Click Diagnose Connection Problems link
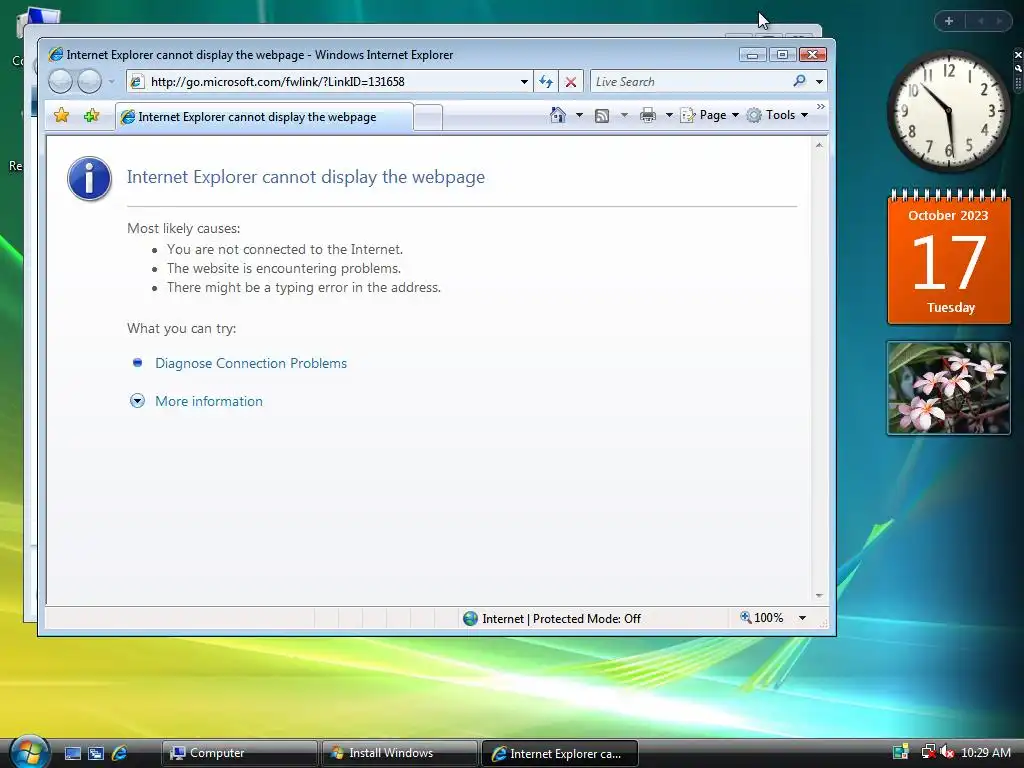 tap(251, 363)
